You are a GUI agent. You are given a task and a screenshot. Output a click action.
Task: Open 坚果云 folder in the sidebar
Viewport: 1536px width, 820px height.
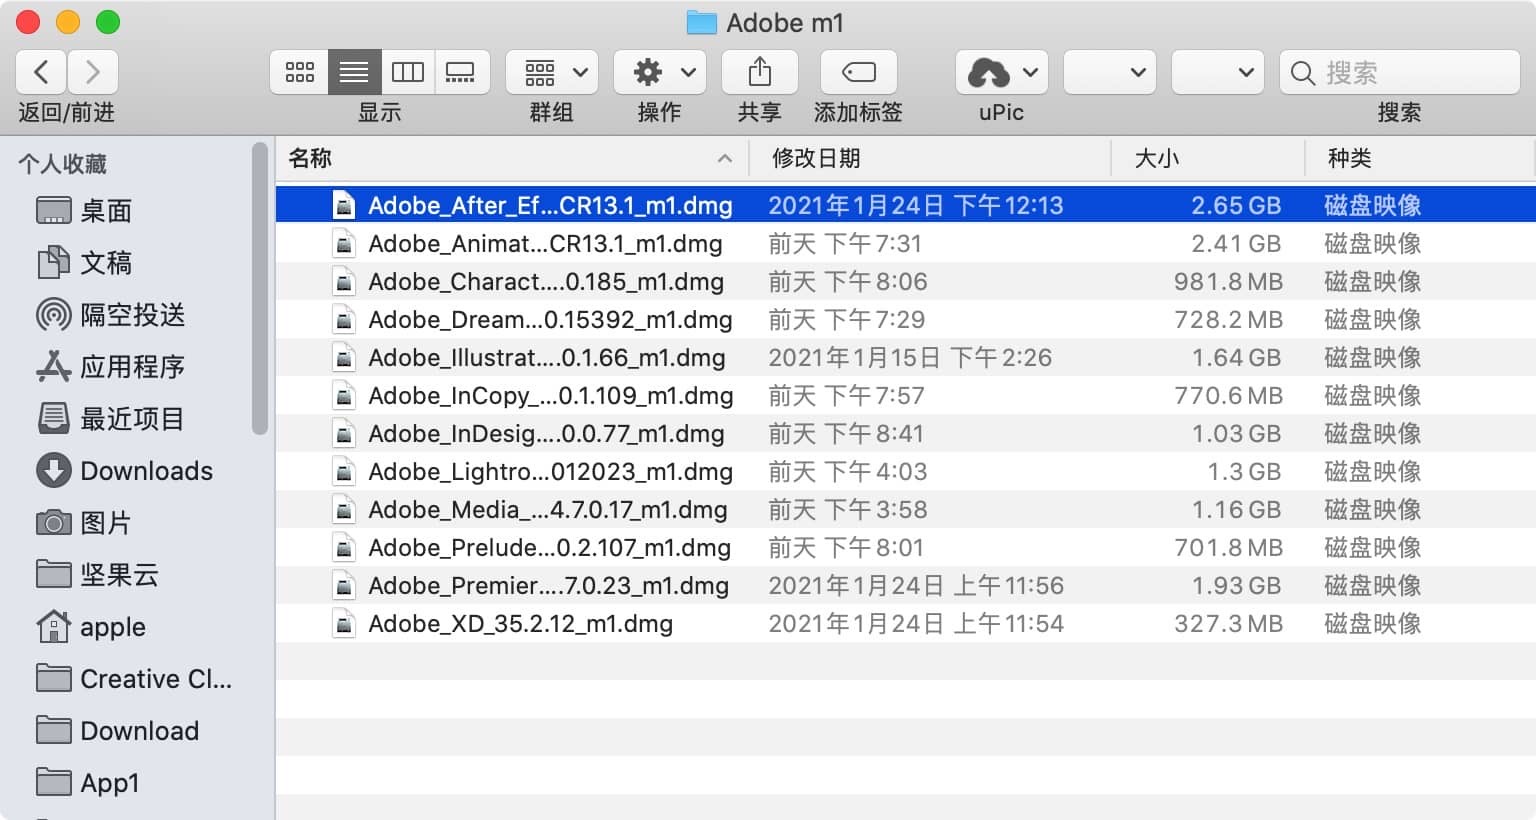coord(97,575)
